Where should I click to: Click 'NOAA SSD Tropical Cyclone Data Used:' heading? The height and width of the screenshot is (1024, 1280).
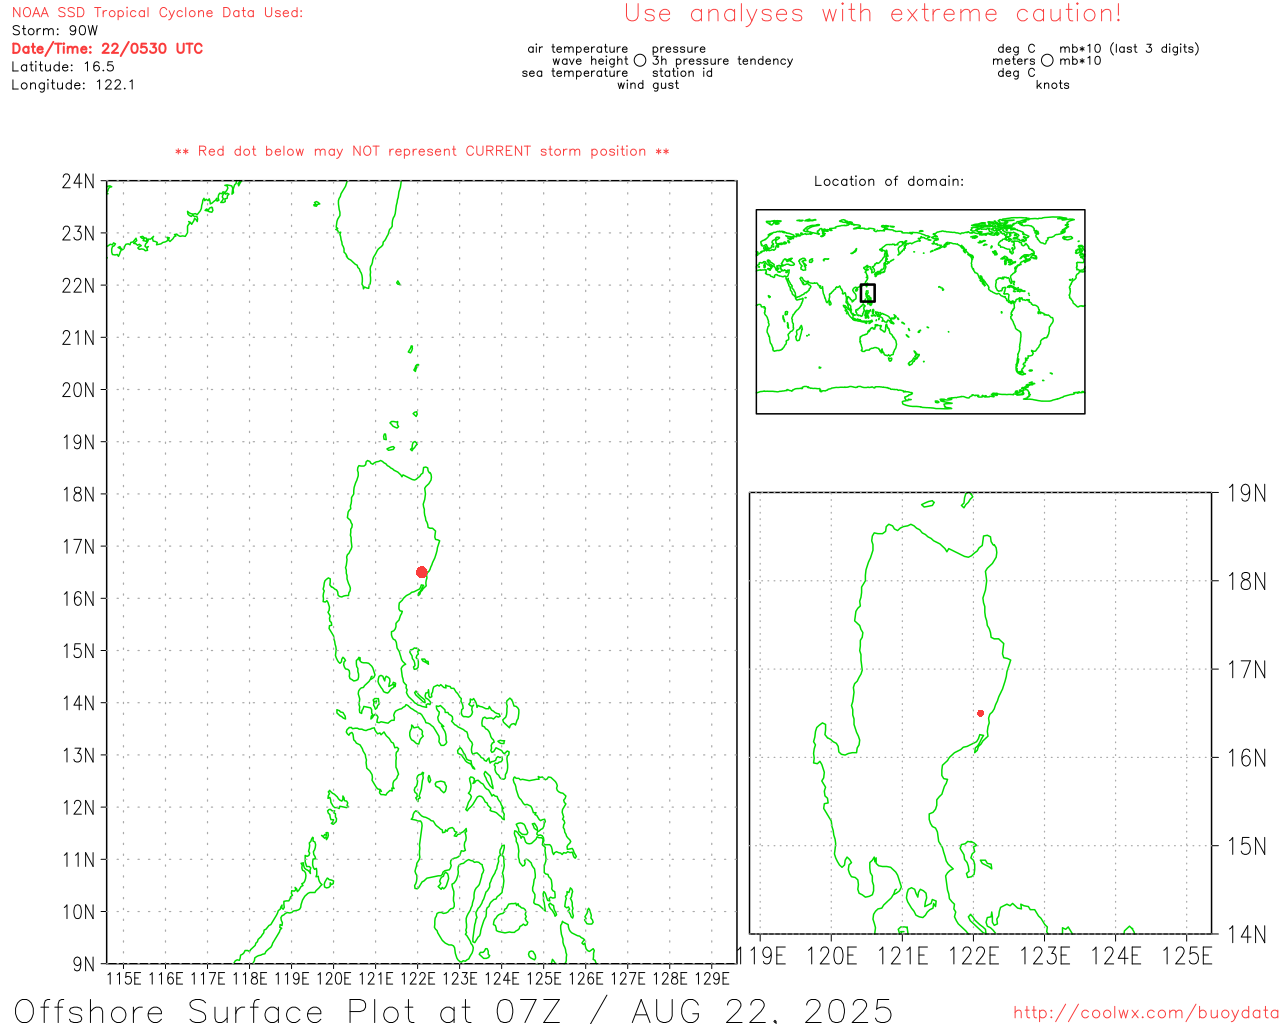point(157,13)
